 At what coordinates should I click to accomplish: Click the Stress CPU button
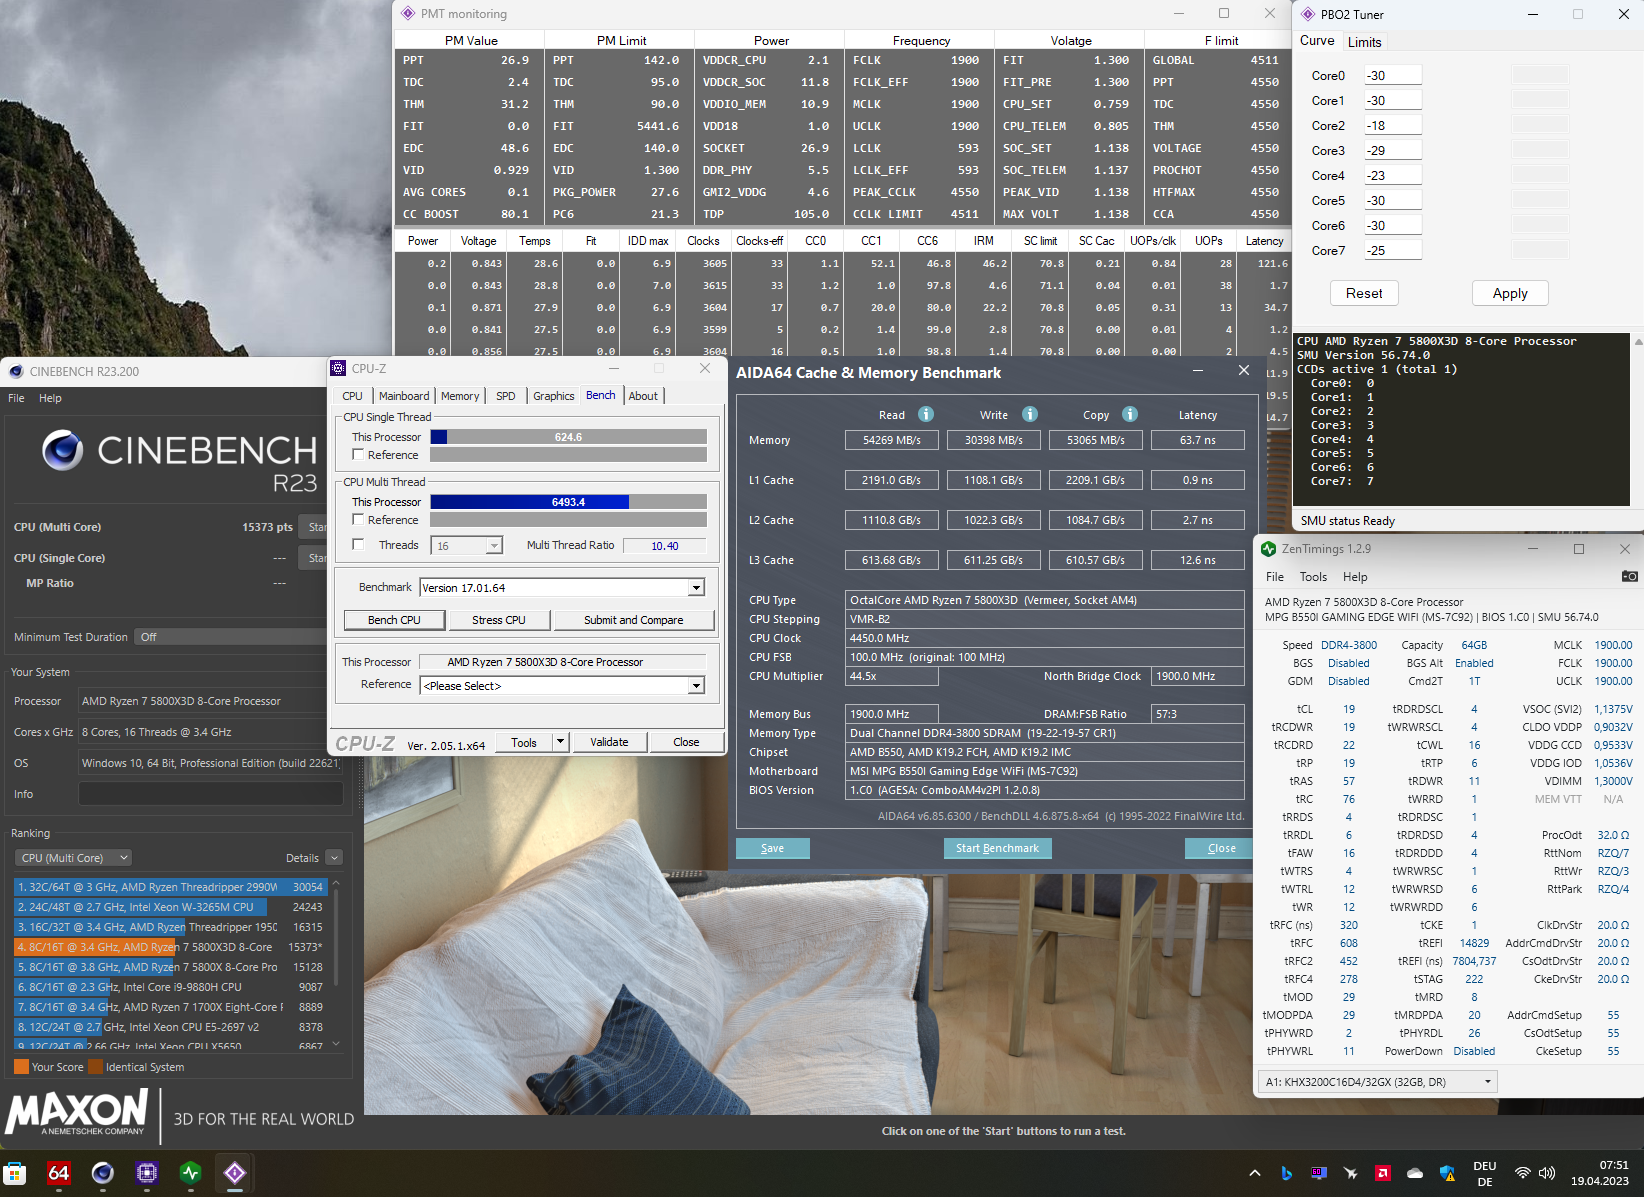coord(499,620)
